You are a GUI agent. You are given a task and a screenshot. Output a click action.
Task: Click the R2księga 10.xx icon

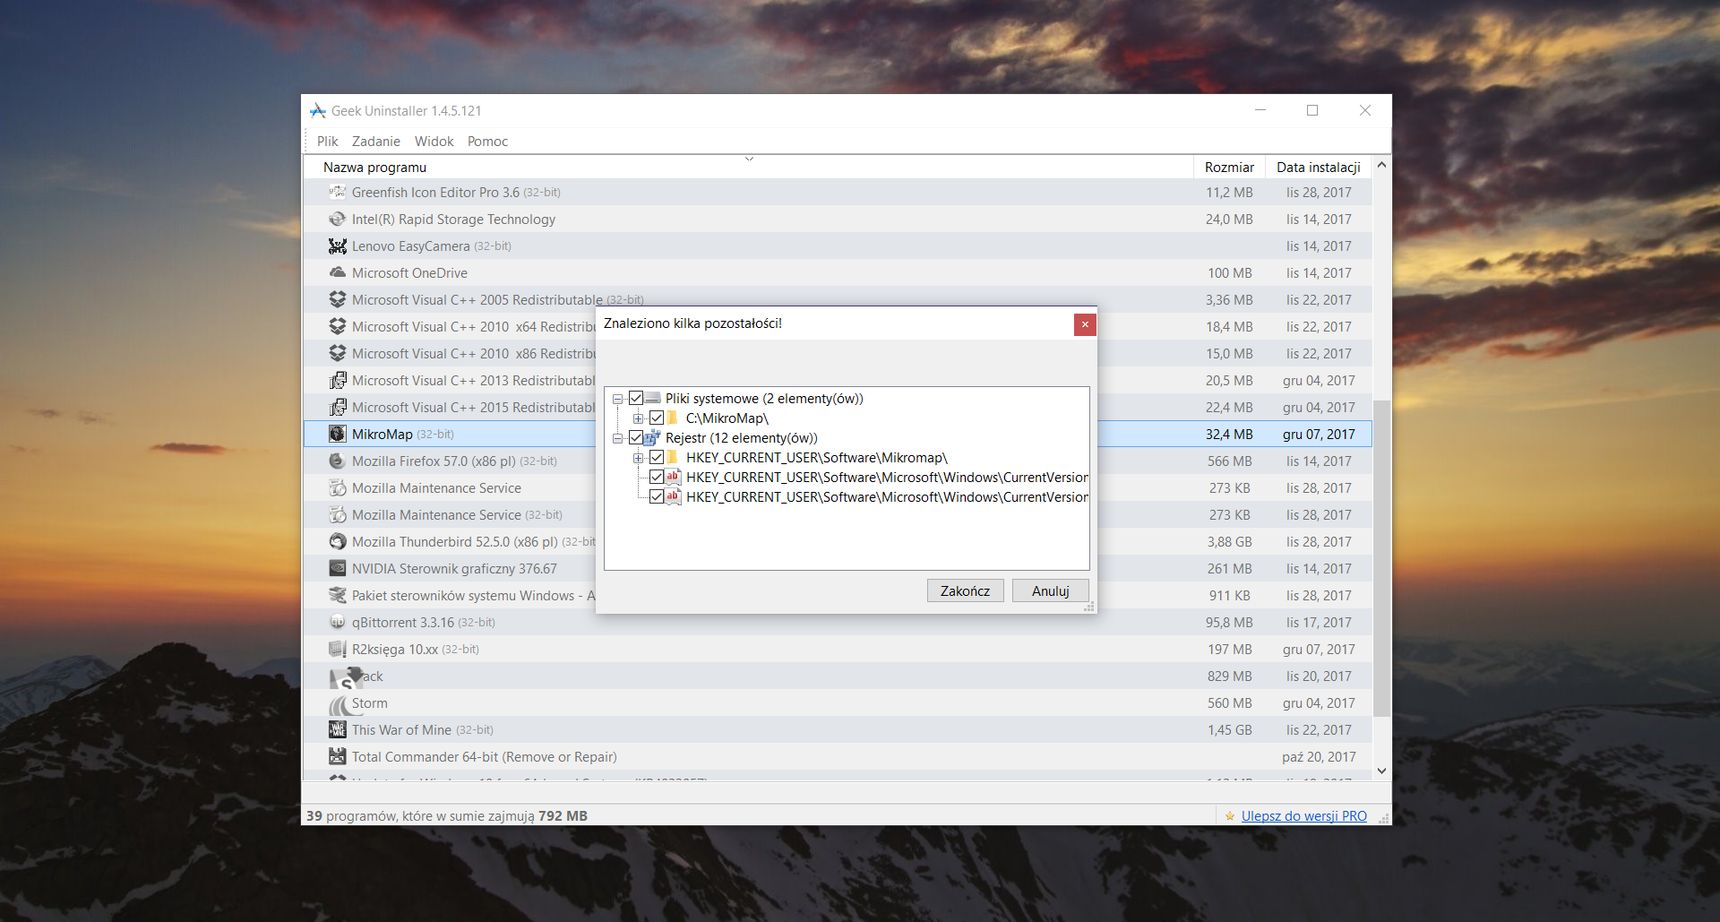click(337, 650)
